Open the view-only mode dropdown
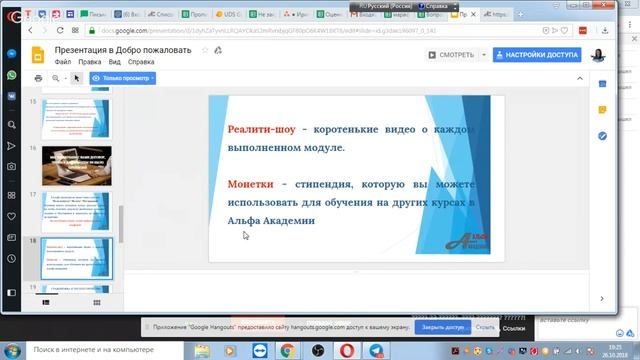This screenshot has height=360, width=640. tap(122, 78)
